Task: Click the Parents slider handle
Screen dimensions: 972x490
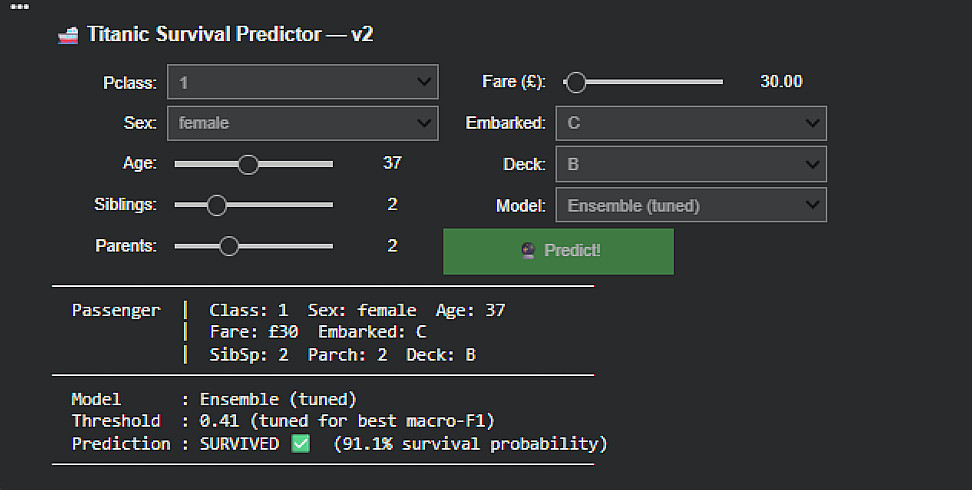Action: [x=229, y=246]
